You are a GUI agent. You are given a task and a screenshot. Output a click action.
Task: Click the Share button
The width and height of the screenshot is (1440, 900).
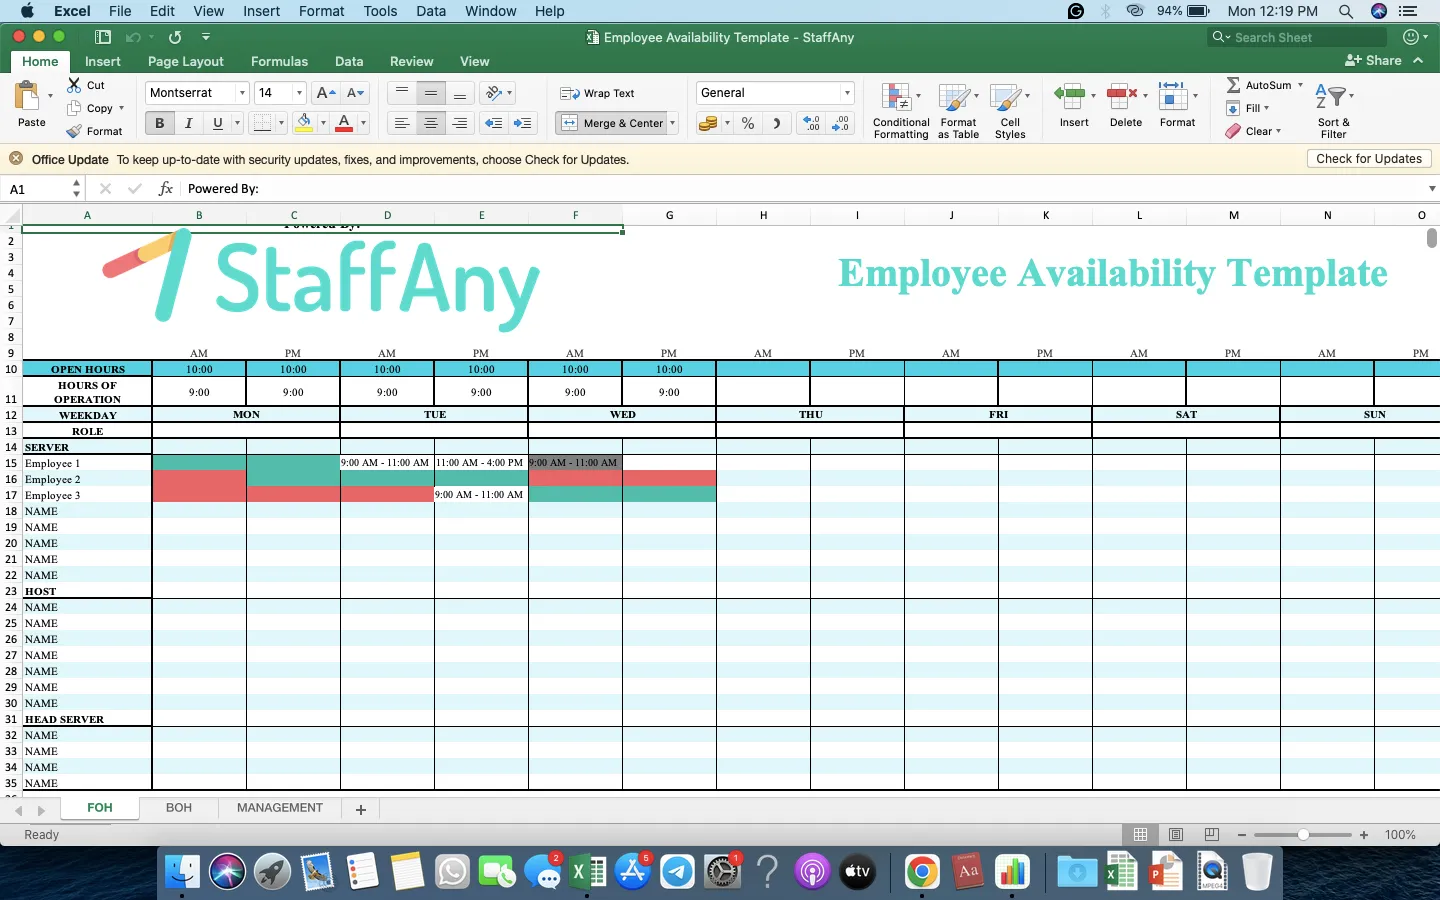point(1374,60)
